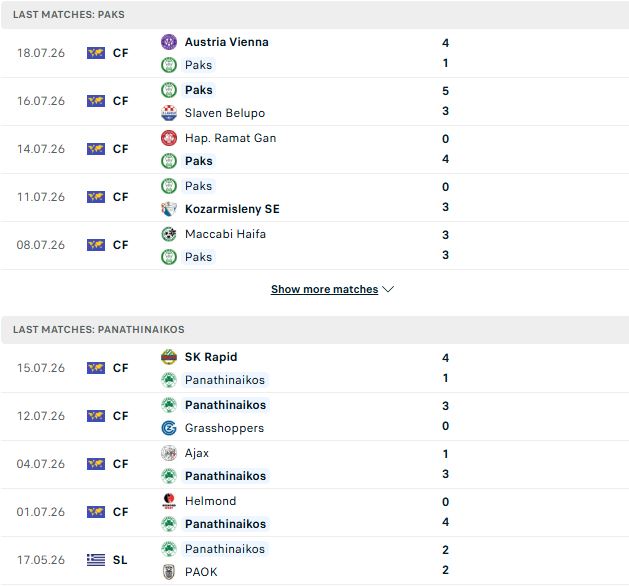Click the Greek flag icon beside SL
The width and height of the screenshot is (629, 587).
pyautogui.click(x=96, y=560)
